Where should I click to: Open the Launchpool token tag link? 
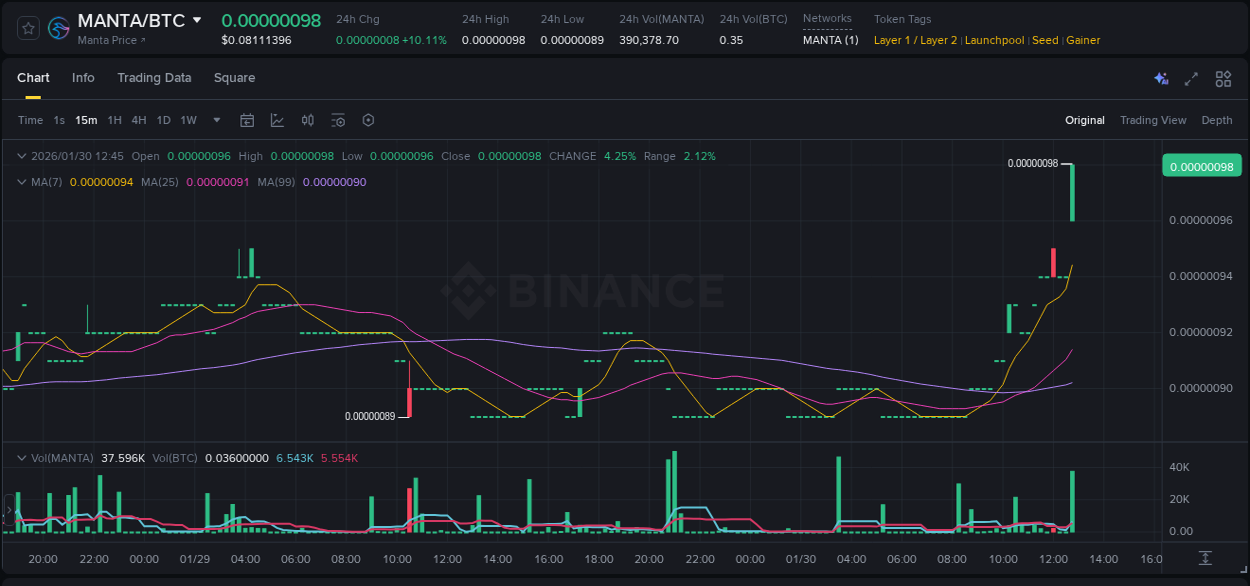pos(994,40)
